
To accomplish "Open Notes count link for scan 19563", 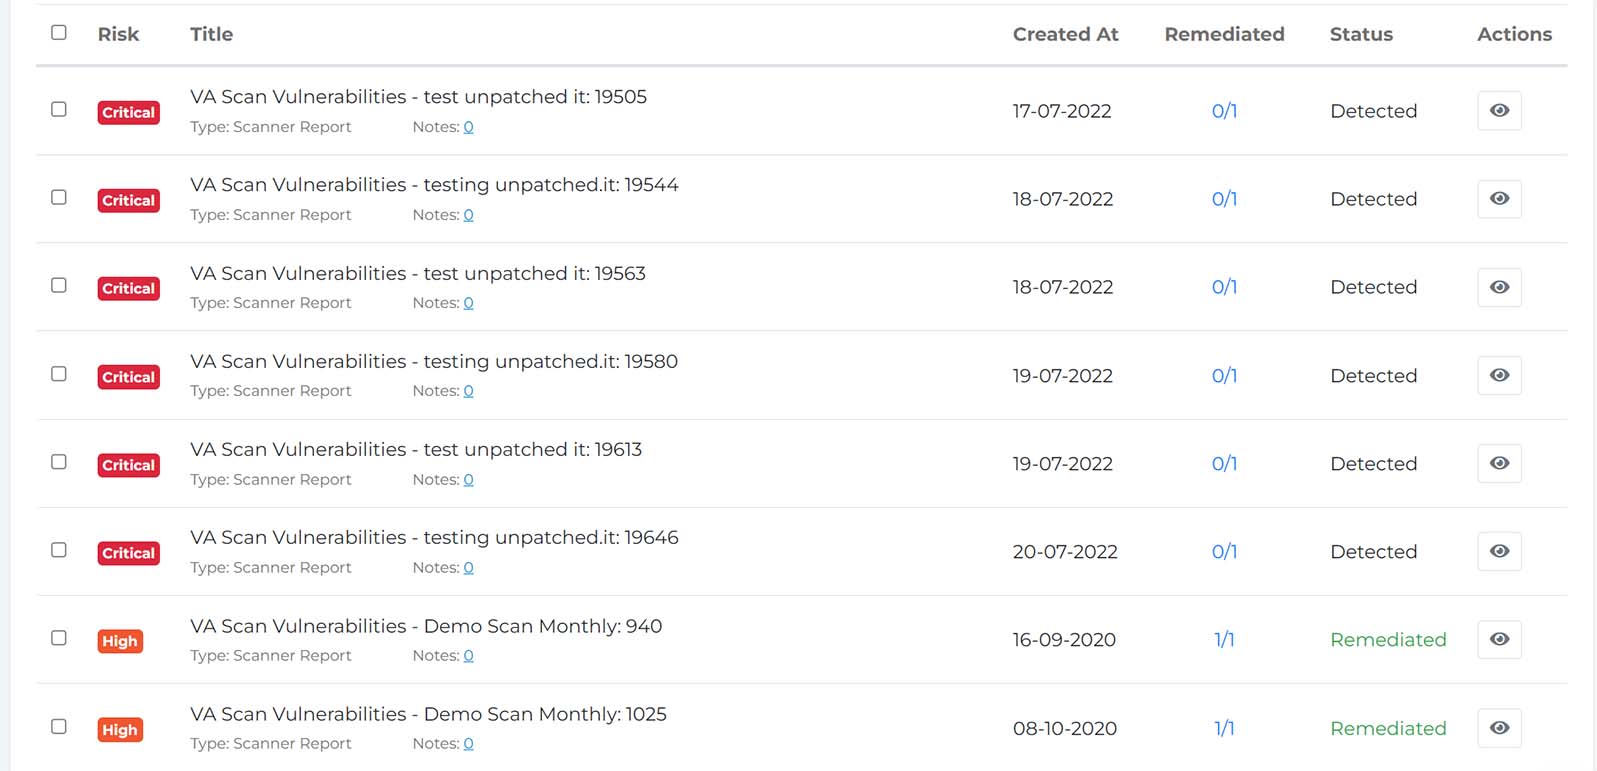I will point(468,303).
